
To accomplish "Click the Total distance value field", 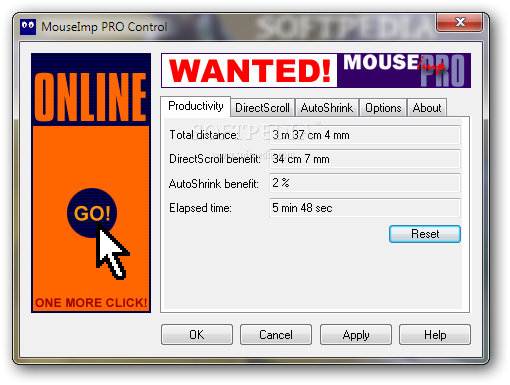I will (x=365, y=135).
